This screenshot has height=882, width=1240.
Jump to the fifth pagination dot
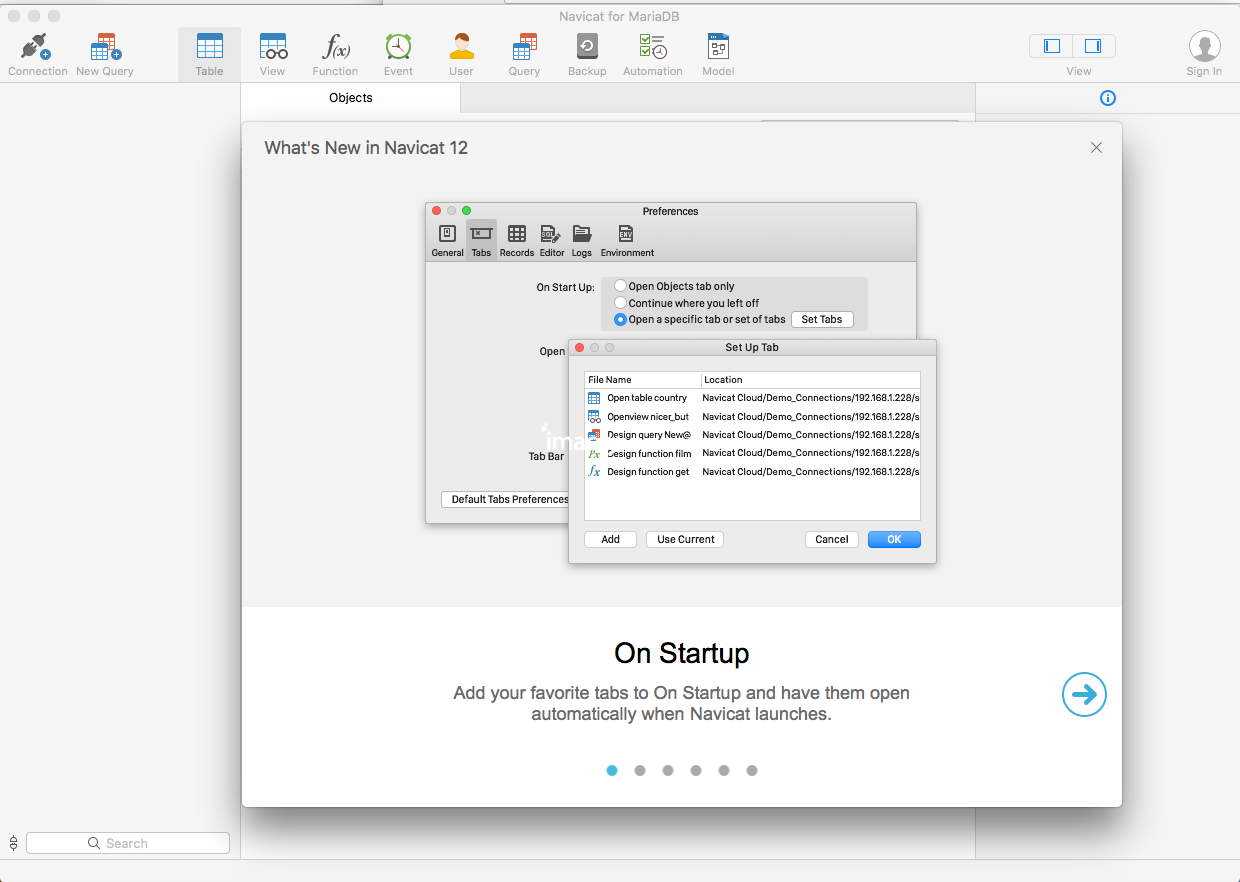pos(724,770)
